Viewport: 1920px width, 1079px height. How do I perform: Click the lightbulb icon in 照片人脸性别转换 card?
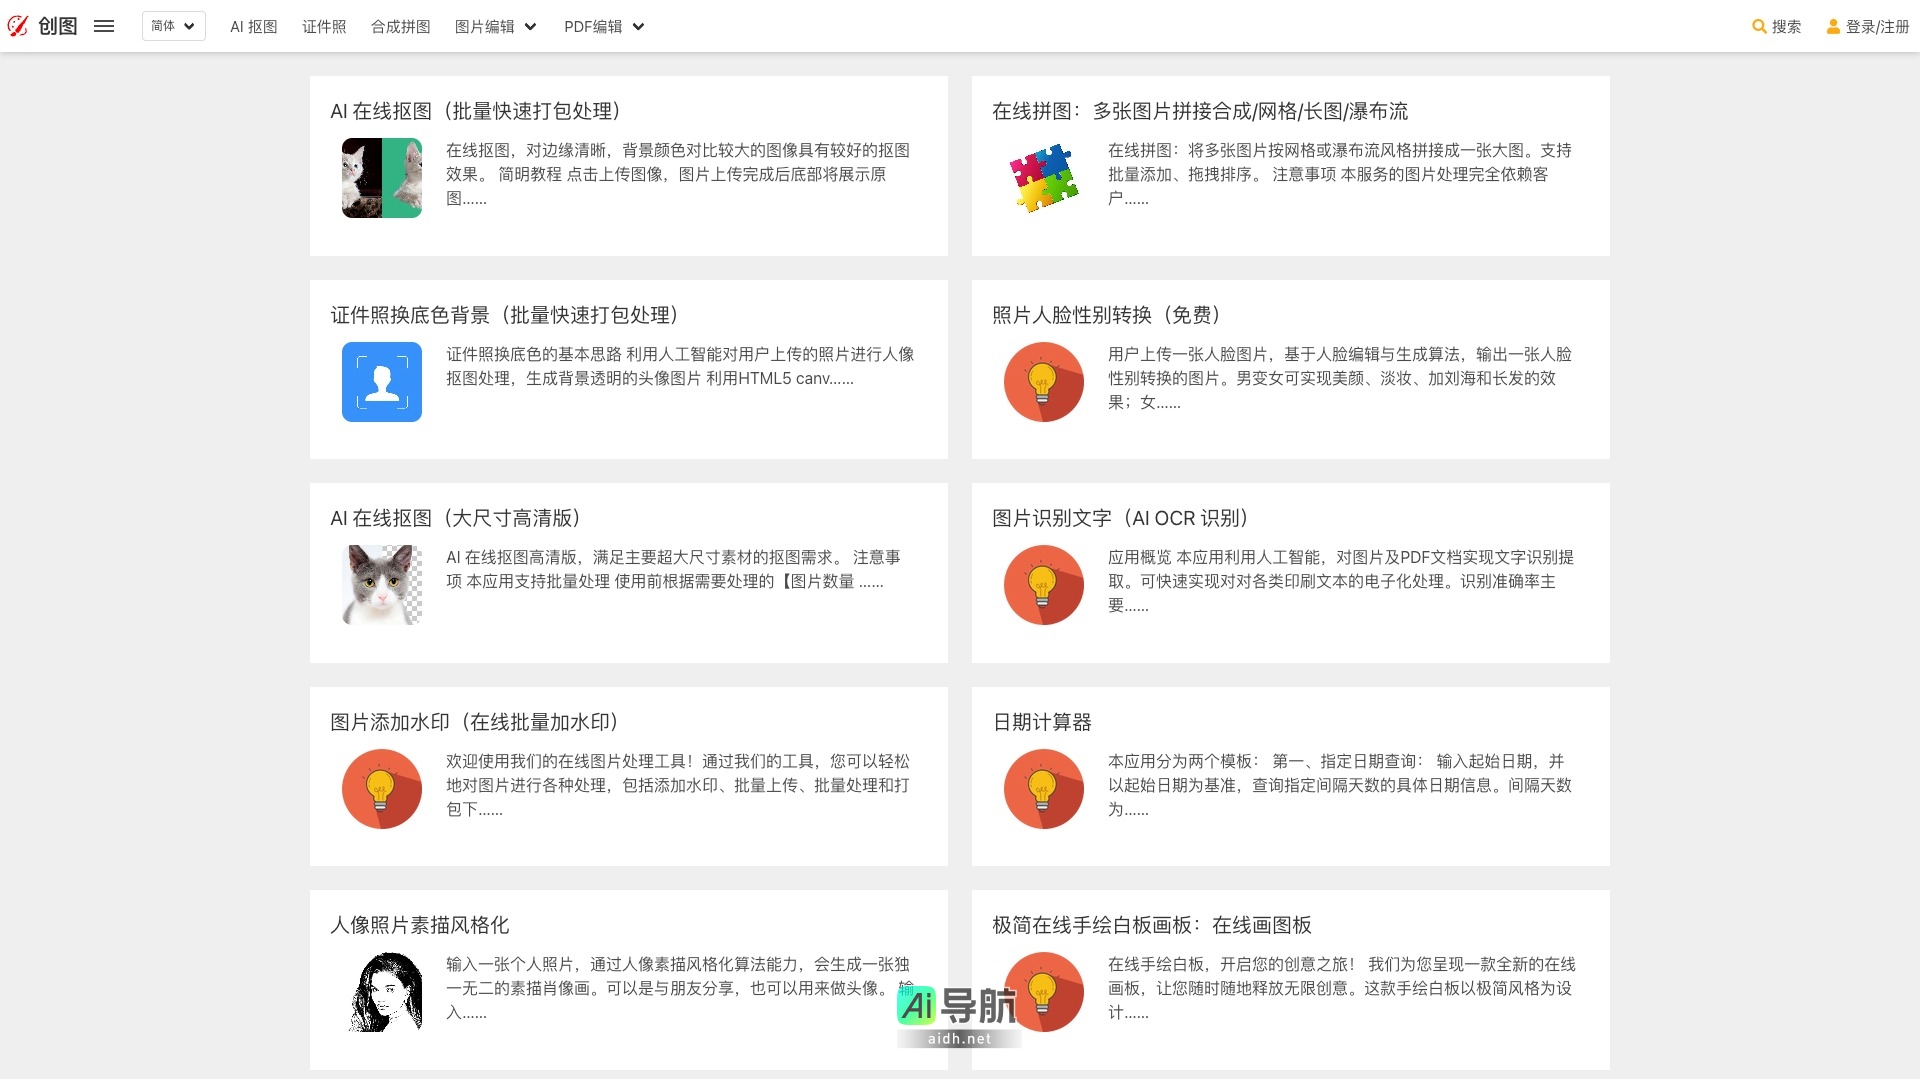1044,382
